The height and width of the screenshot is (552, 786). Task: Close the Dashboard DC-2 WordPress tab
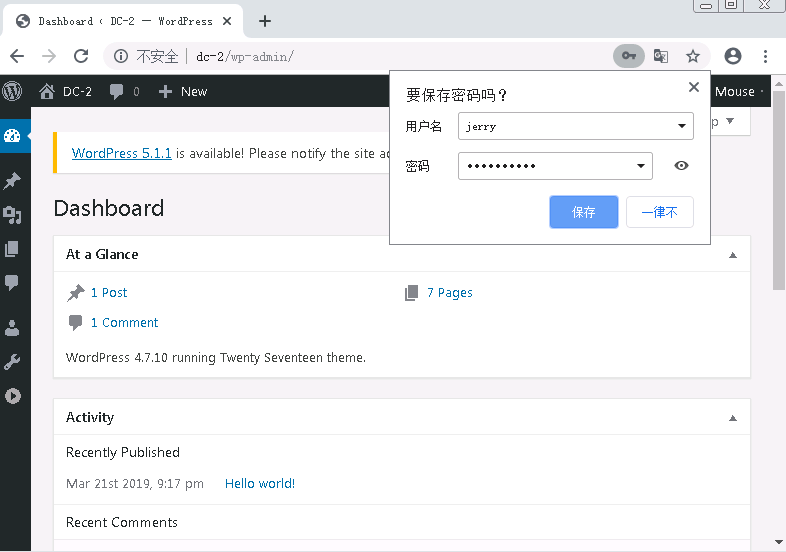[227, 21]
